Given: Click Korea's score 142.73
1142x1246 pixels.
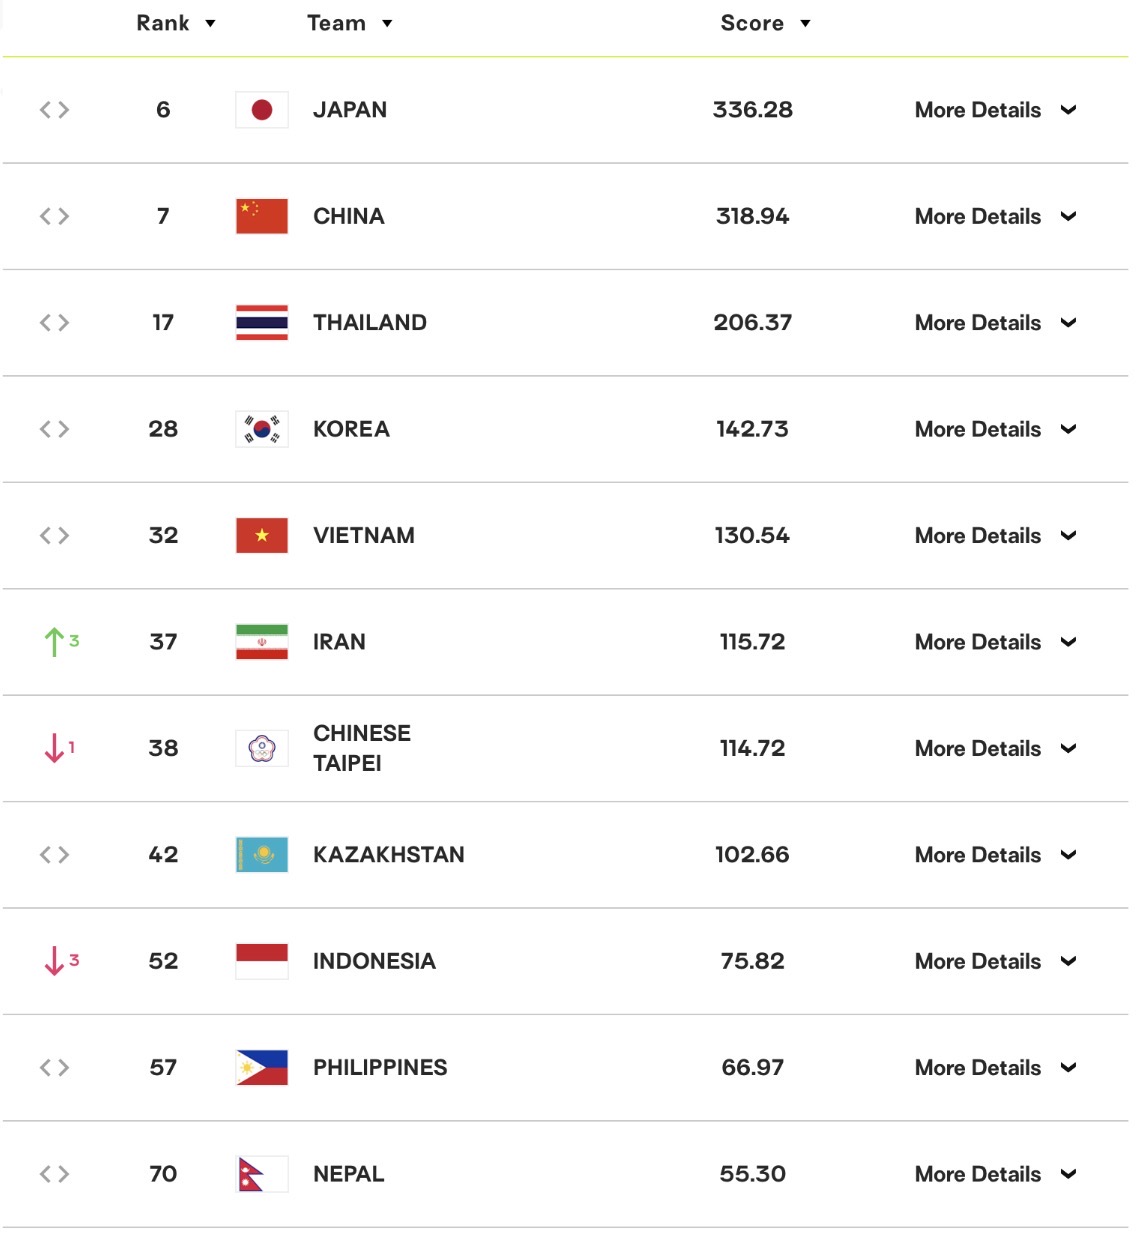Looking at the screenshot, I should (752, 429).
